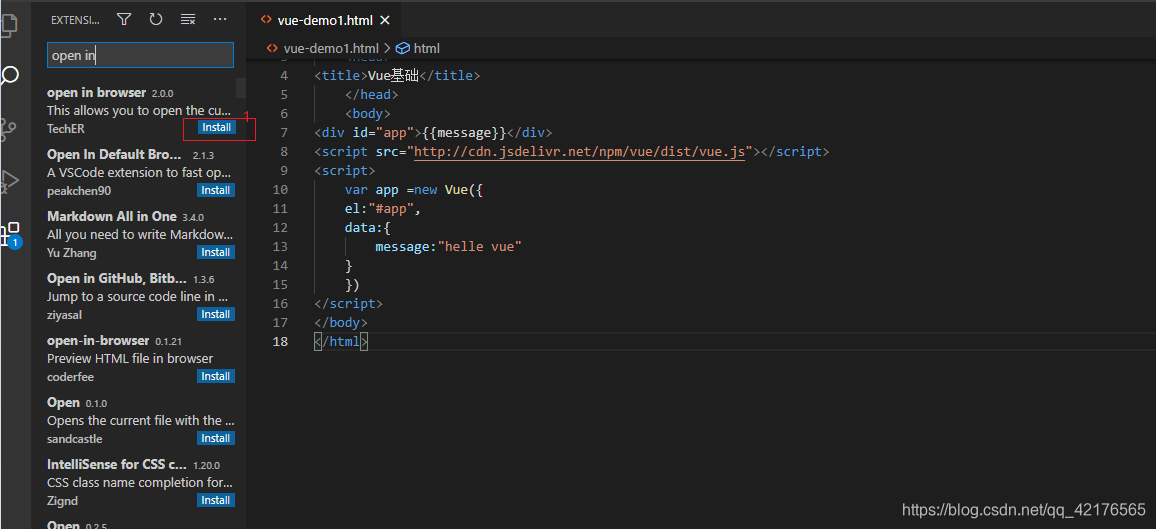The width and height of the screenshot is (1156, 529).
Task: Open Extensions activity icon with badge
Action: click(10, 236)
